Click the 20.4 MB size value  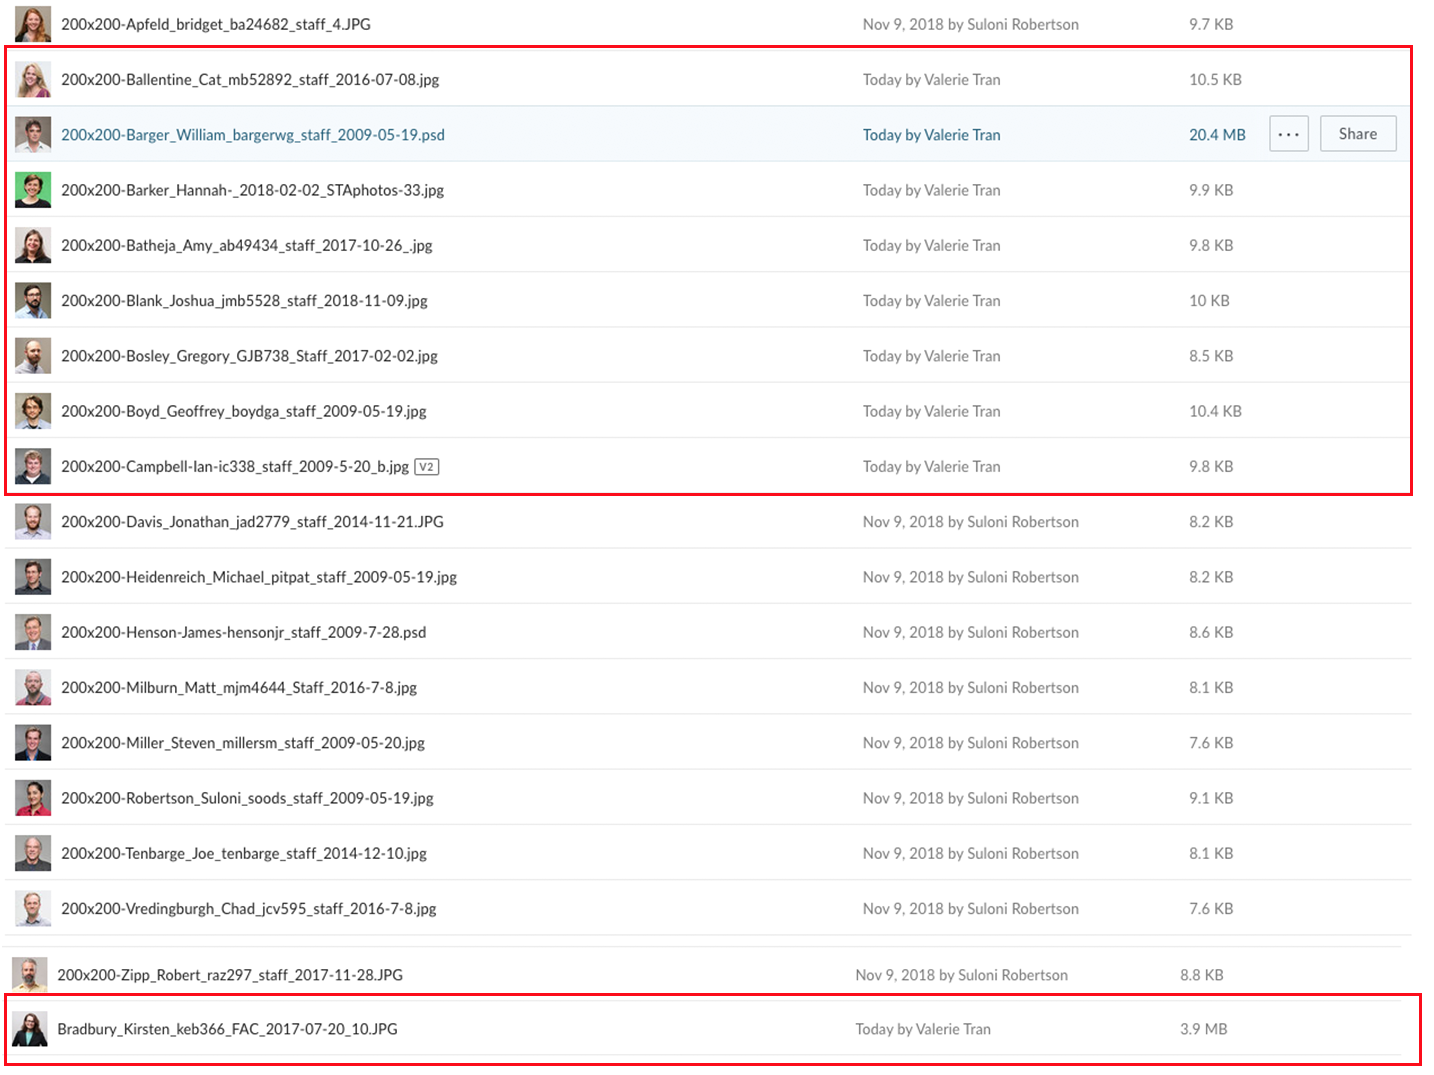click(1217, 135)
